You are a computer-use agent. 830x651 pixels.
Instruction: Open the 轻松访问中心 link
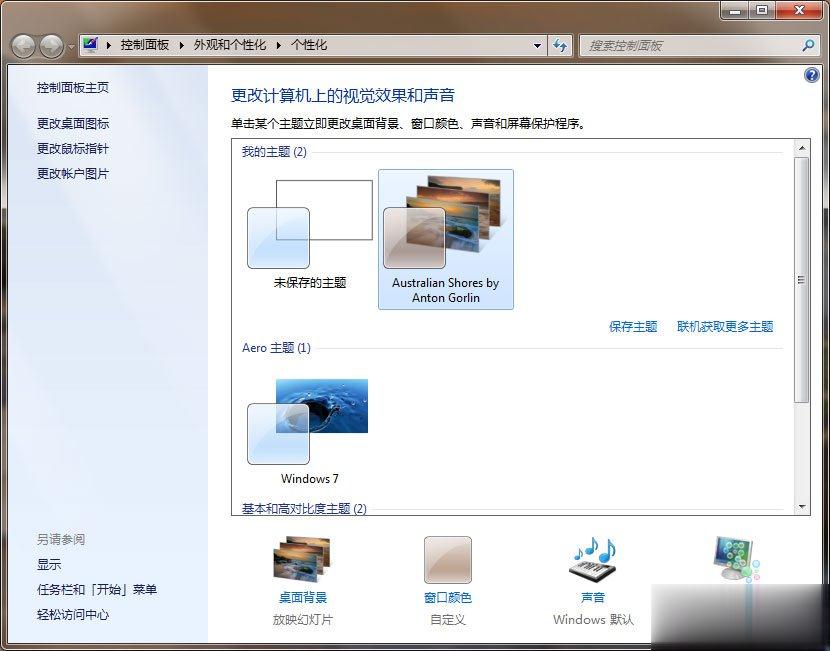tap(73, 614)
